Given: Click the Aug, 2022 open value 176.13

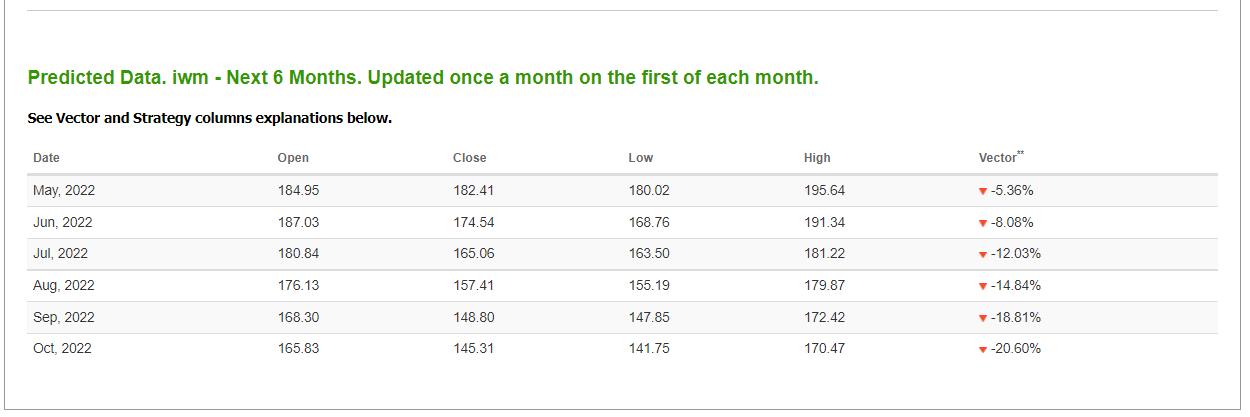Looking at the screenshot, I should [x=298, y=285].
